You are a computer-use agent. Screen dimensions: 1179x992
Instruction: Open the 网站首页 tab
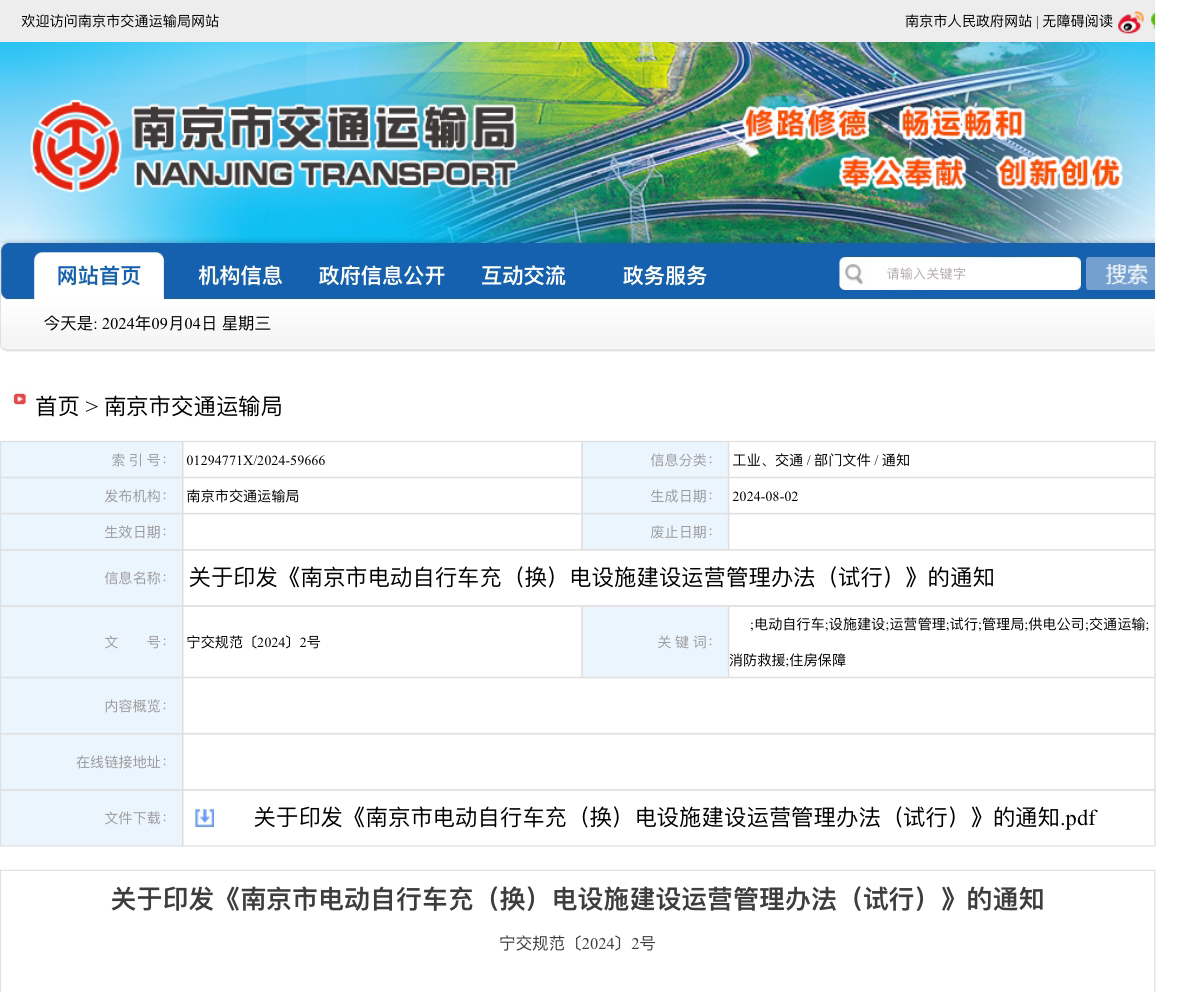coord(99,275)
